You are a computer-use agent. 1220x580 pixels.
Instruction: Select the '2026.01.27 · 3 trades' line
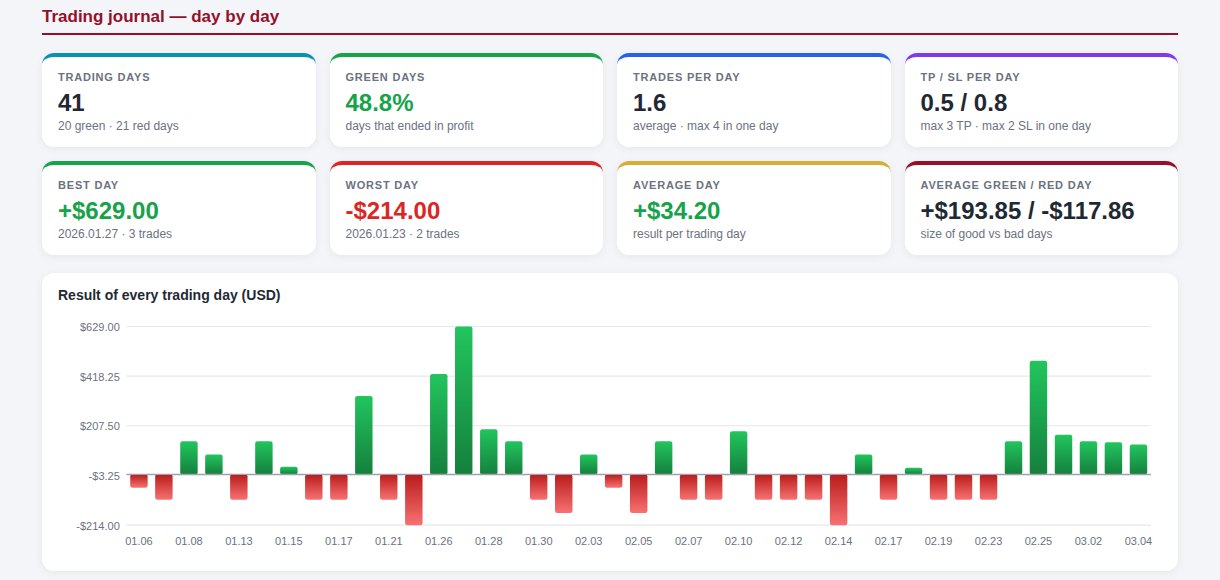[115, 234]
